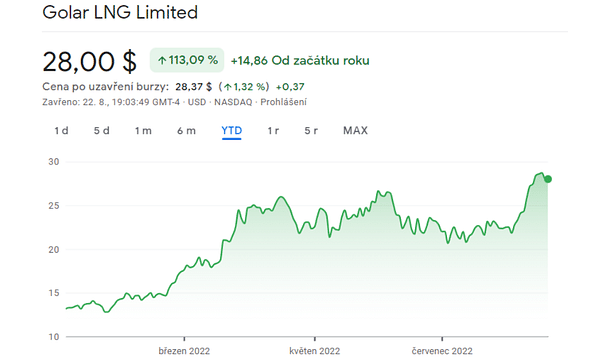600x360 pixels.
Task: Select the 1 d time range tab
Action: (x=61, y=131)
